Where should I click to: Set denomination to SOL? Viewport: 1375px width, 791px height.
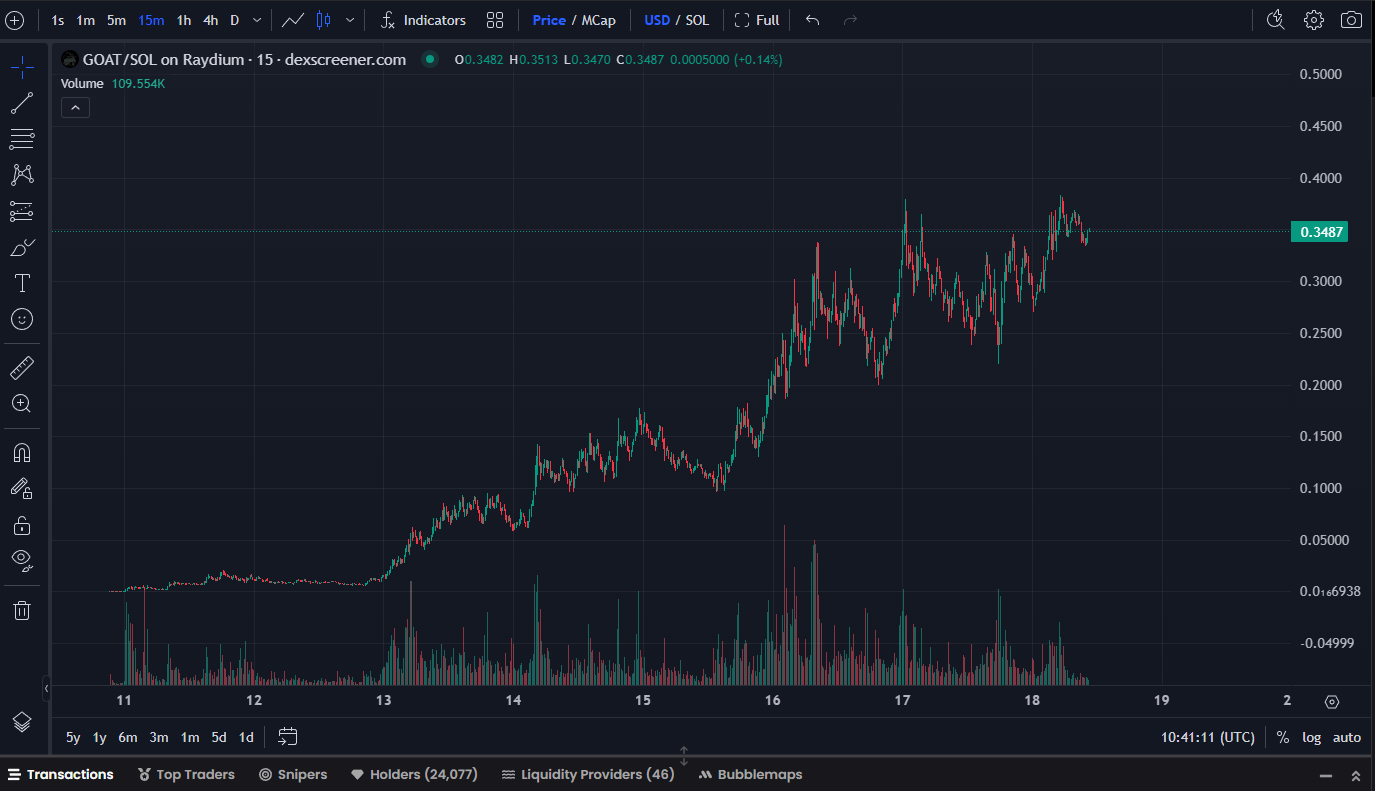[697, 20]
